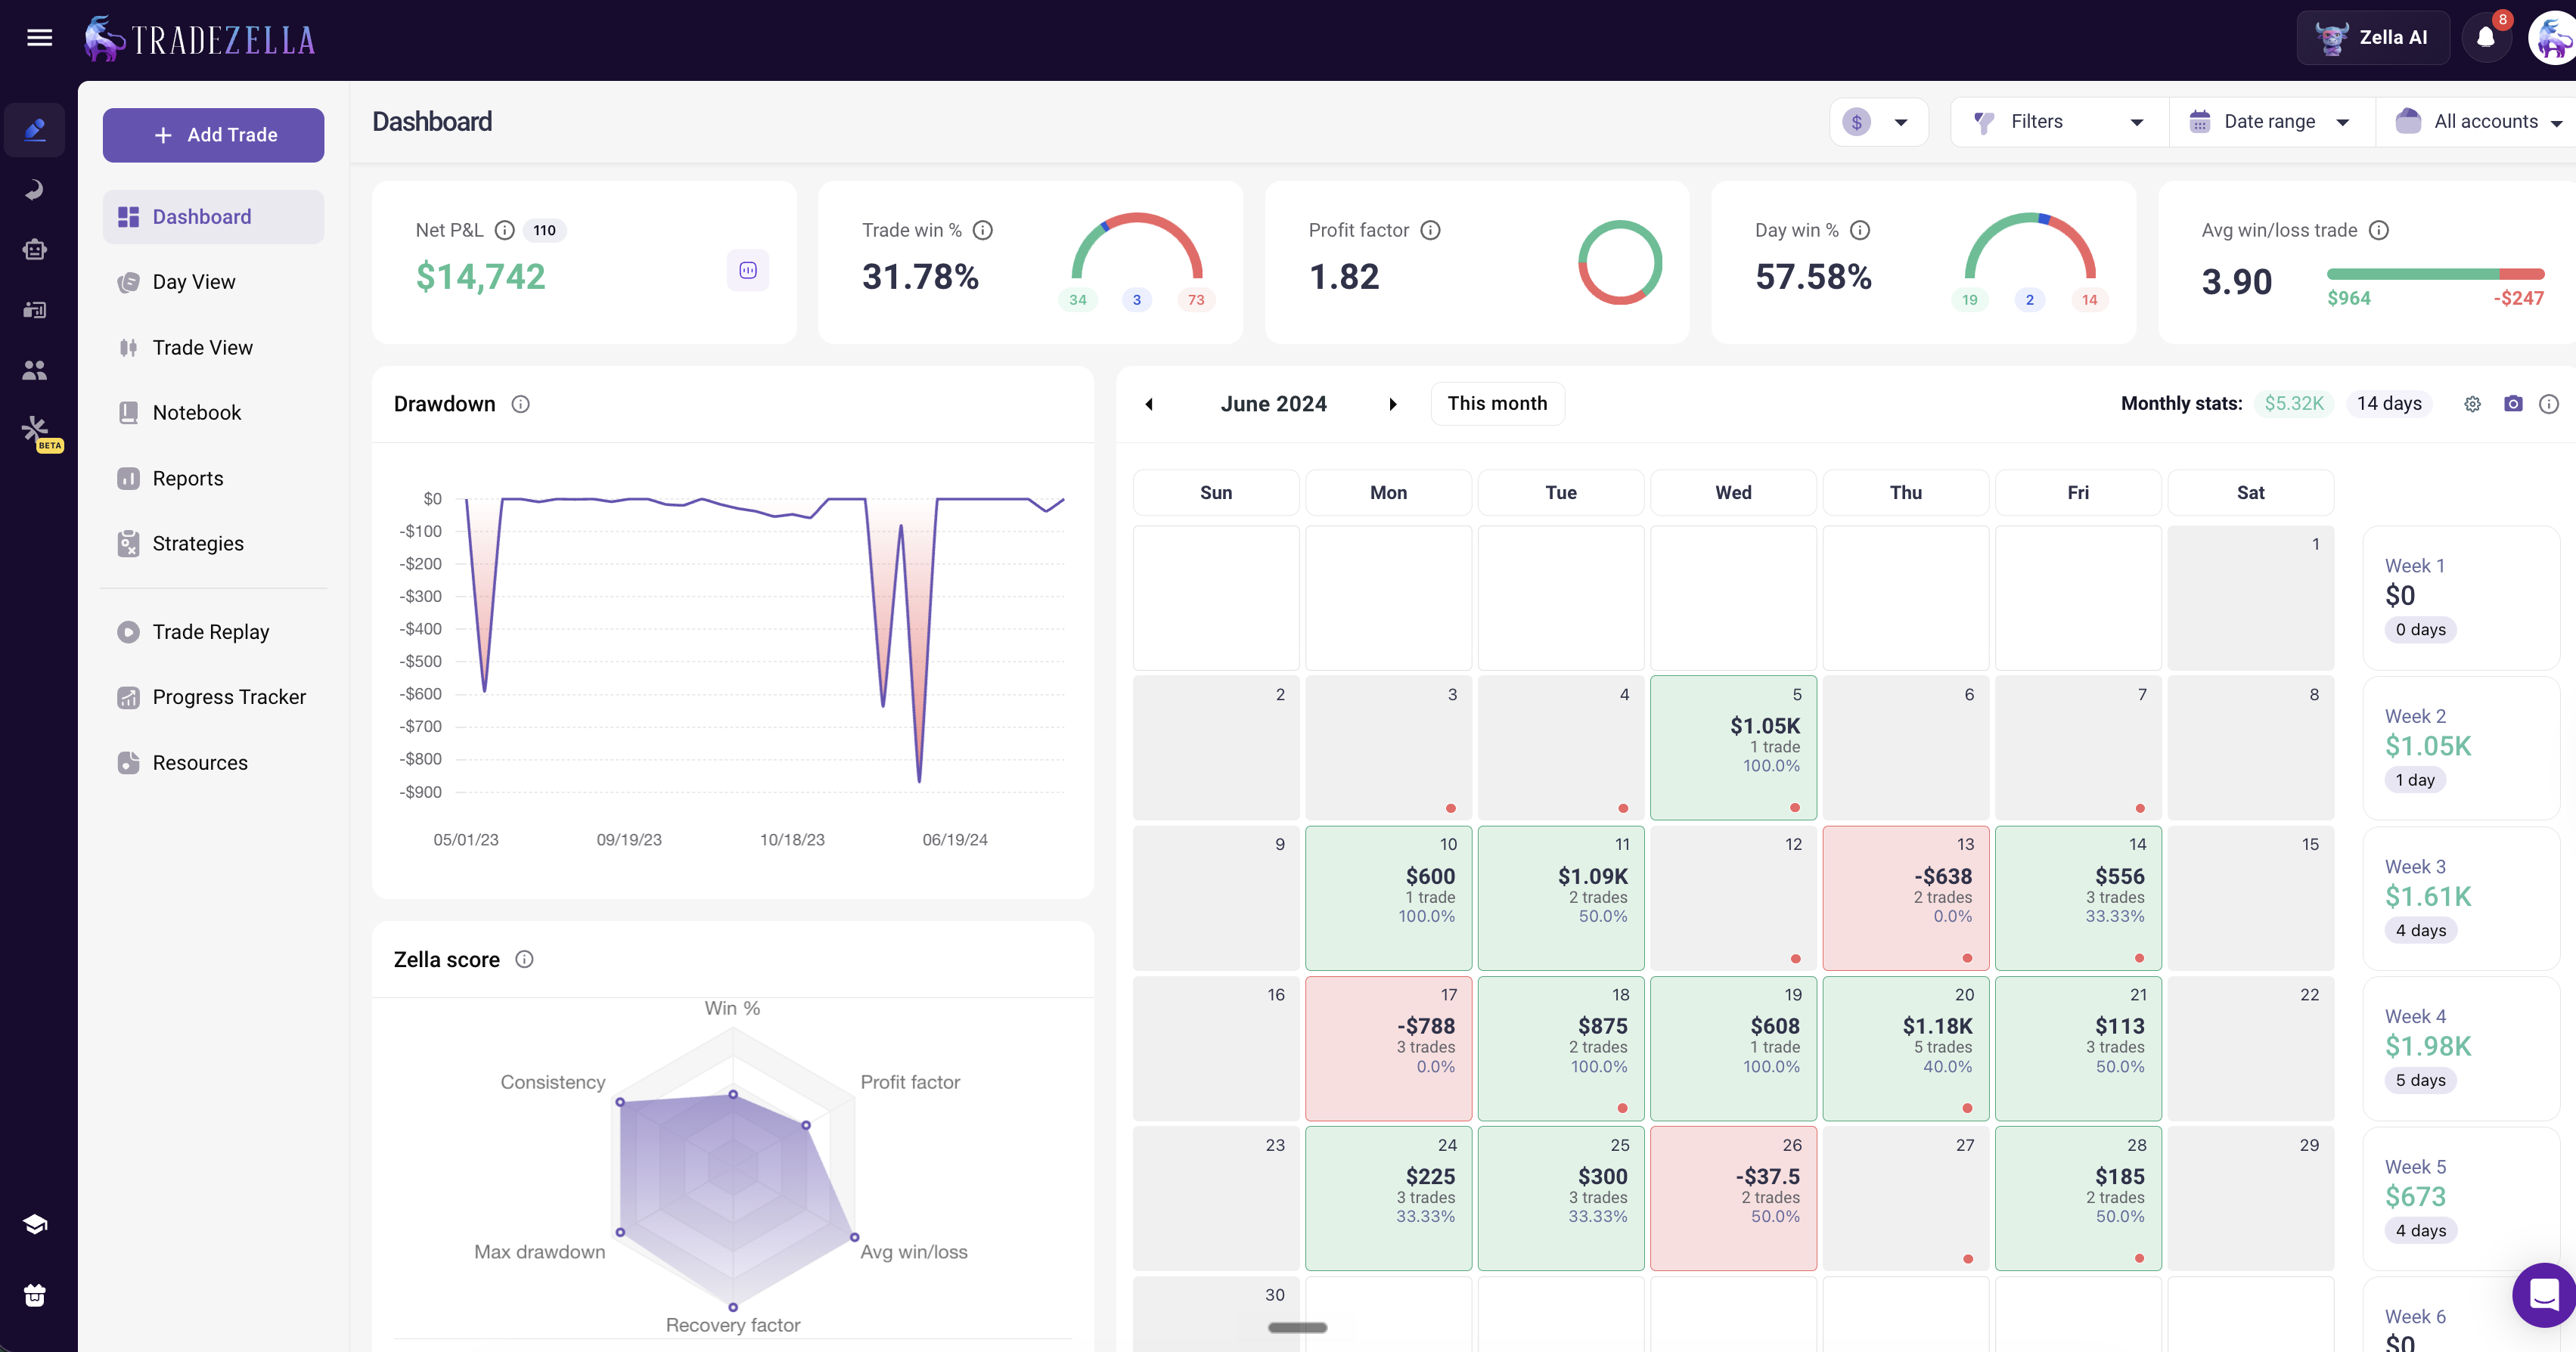Go to the previous month arrow

(x=1149, y=404)
